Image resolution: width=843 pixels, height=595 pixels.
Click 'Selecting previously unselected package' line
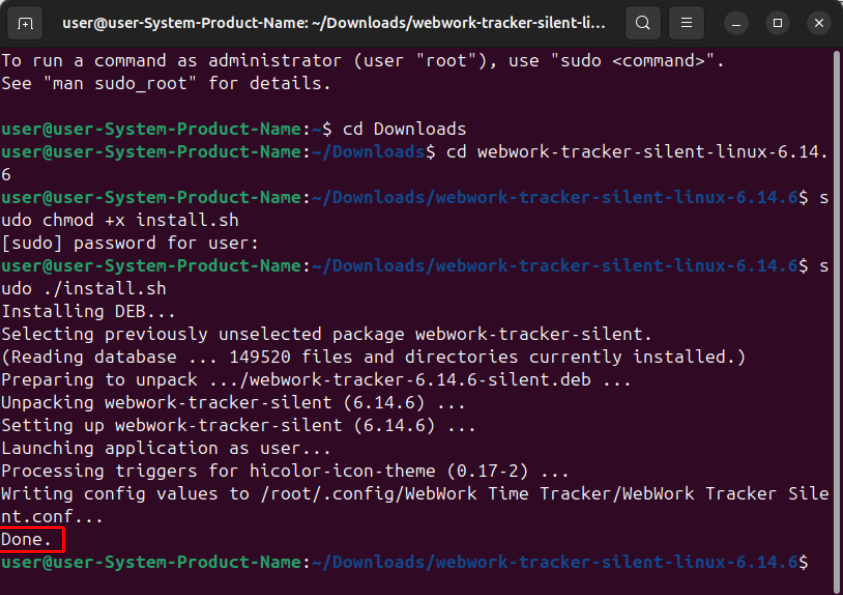point(326,334)
